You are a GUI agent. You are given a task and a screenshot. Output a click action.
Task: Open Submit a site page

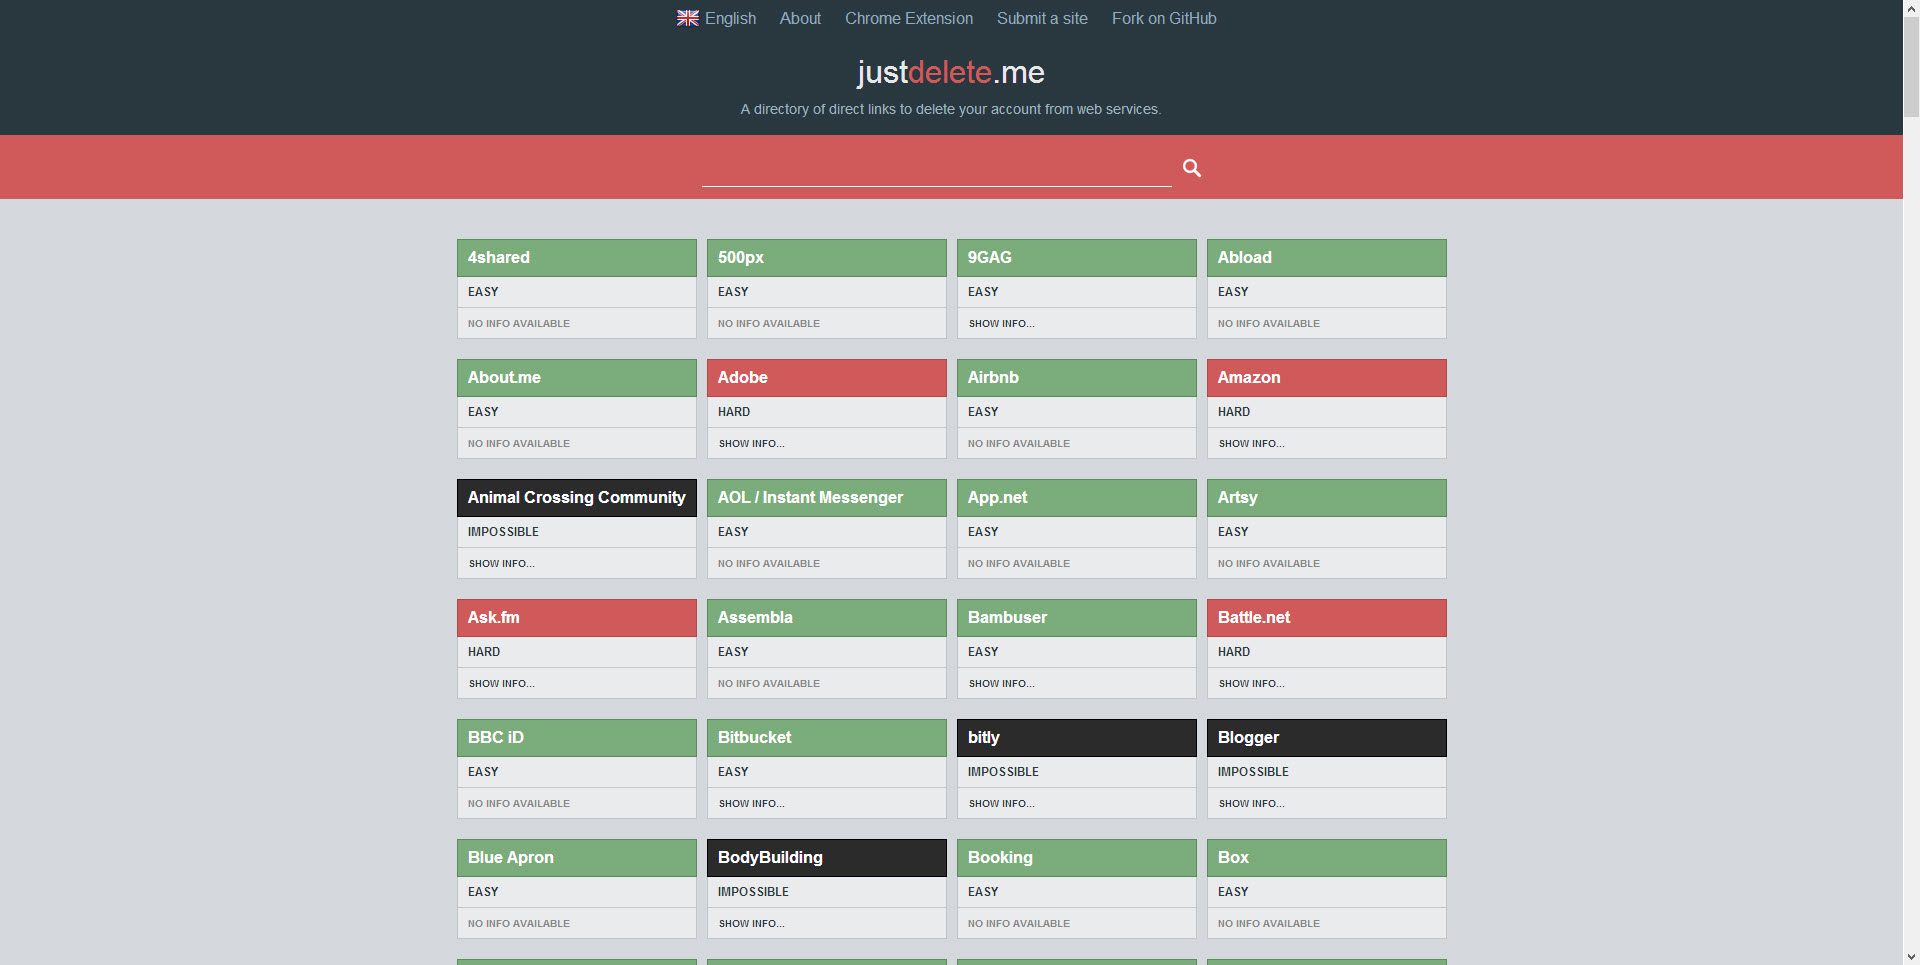tap(1042, 18)
